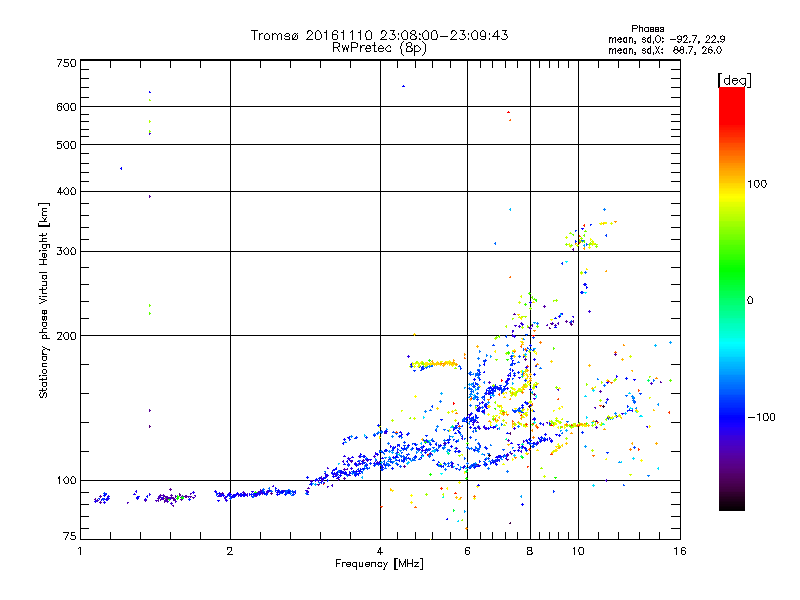
Task: Click x-axis tick label '1'
Action: 80,551
